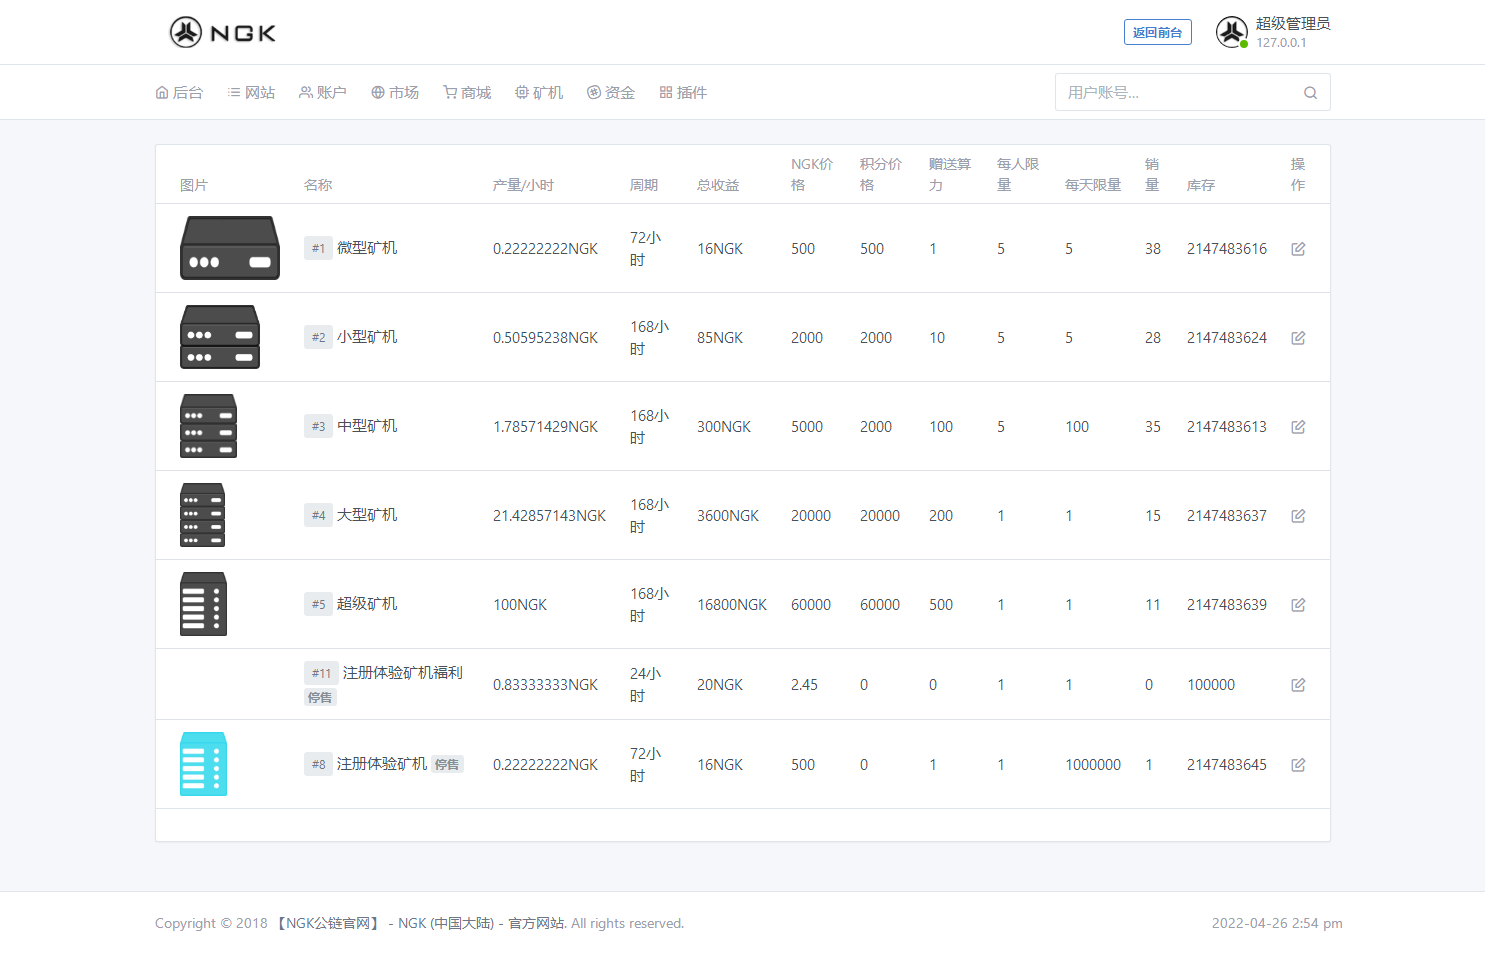Open the 市场 menu

pyautogui.click(x=395, y=92)
